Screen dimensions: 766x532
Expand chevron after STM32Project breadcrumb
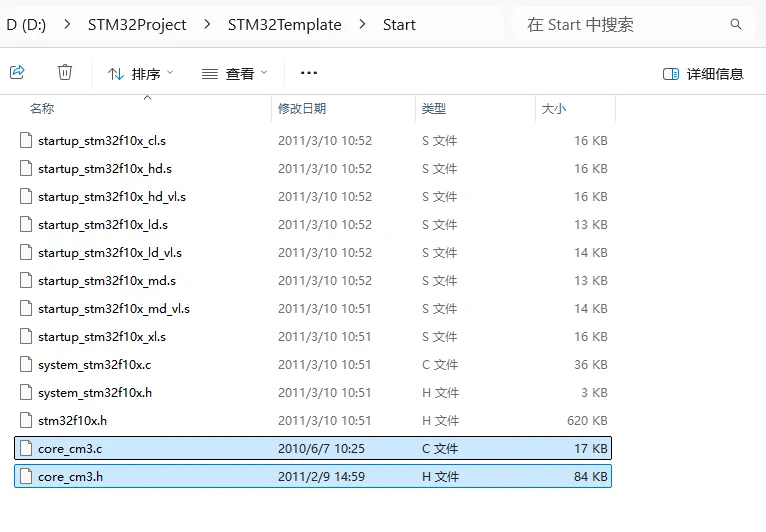pos(207,24)
